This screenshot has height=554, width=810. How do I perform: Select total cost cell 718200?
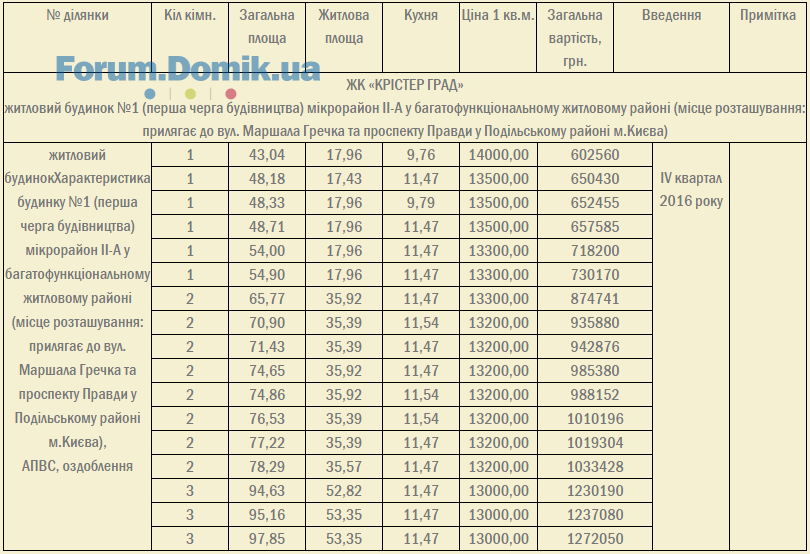point(595,251)
